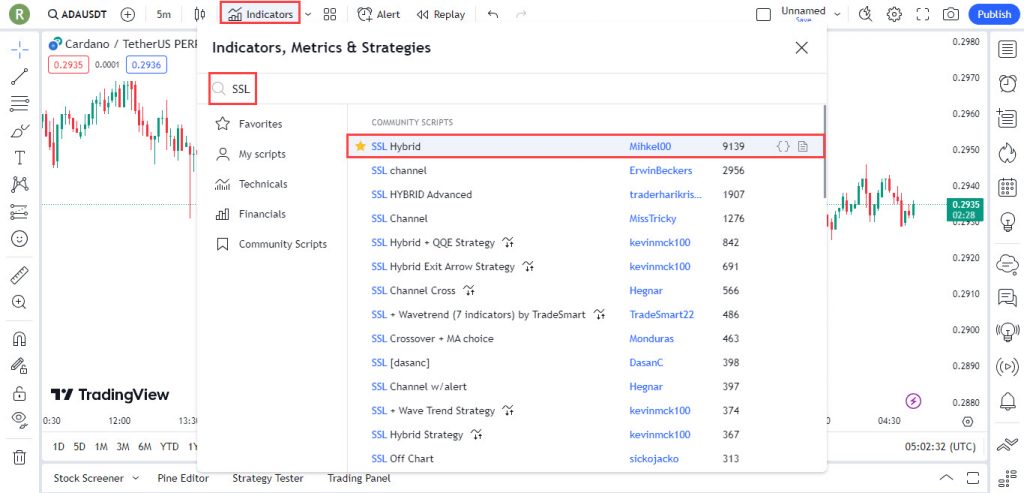This screenshot has width=1024, height=493.
Task: Click the Alert button
Action: 379,14
